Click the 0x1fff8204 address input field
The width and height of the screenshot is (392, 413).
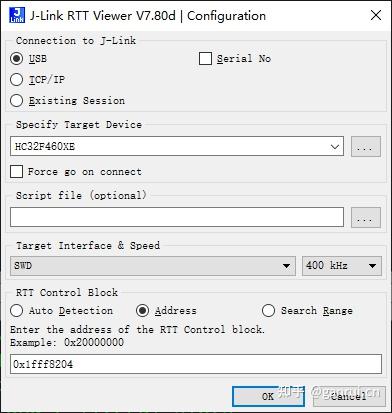pyautogui.click(x=196, y=364)
